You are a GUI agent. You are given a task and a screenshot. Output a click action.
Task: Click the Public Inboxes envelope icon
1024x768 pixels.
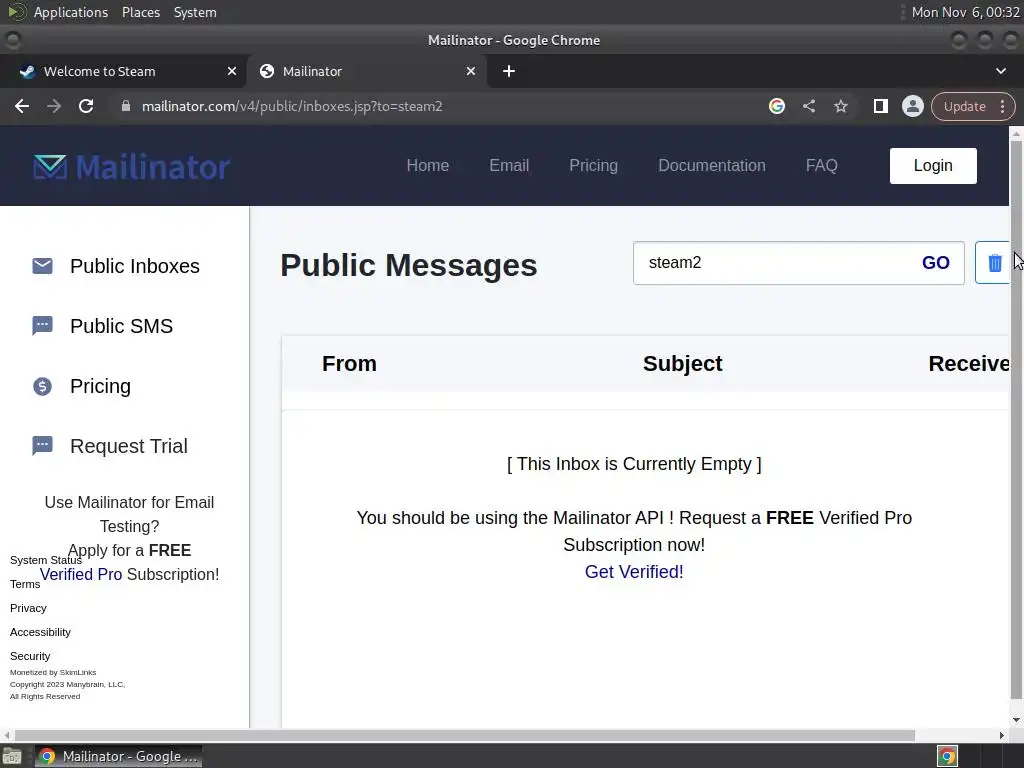pos(42,266)
